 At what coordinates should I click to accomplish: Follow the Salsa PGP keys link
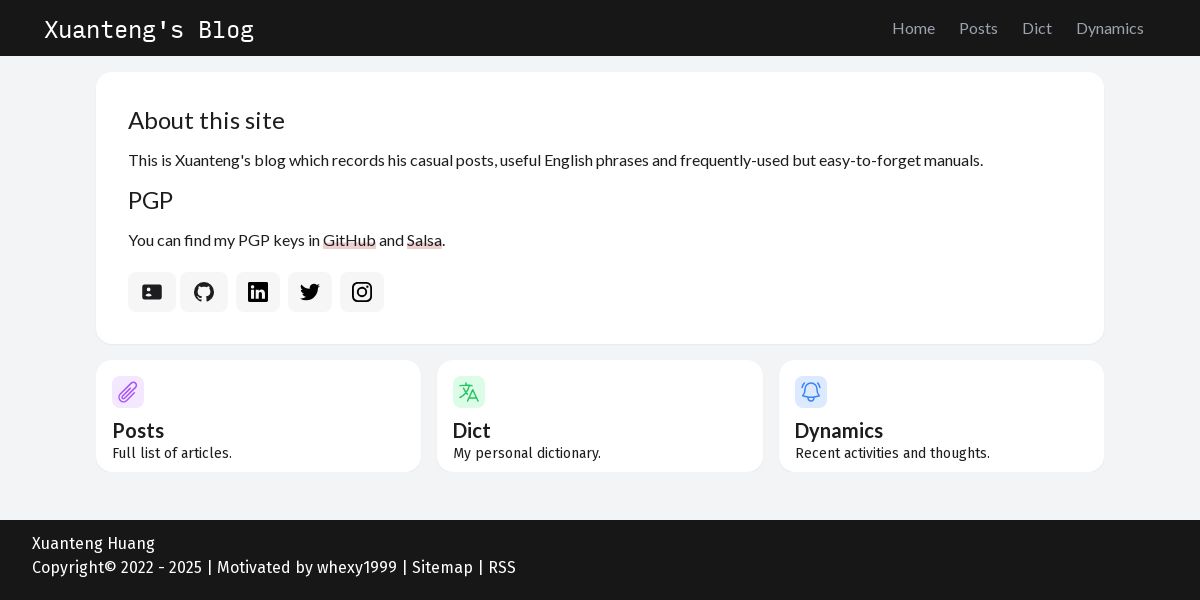[x=424, y=240]
